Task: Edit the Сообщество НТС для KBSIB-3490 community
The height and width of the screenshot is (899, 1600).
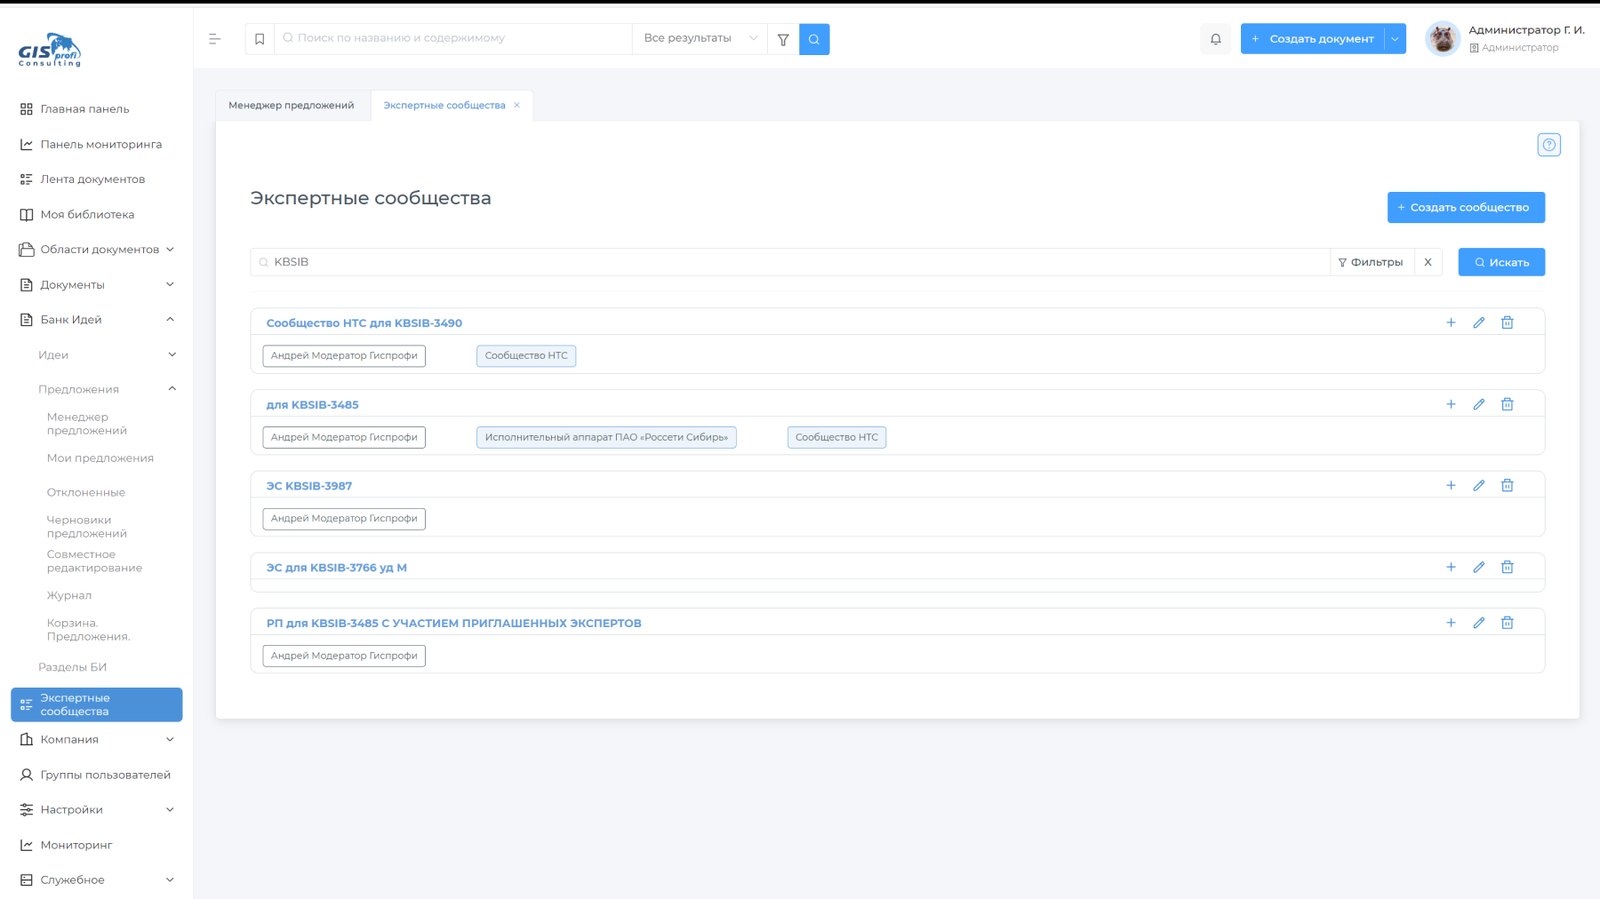Action: 1479,323
